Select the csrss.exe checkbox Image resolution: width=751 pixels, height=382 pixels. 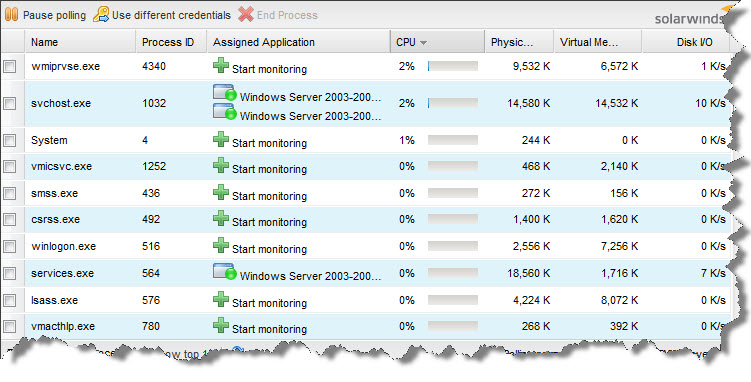(10, 219)
